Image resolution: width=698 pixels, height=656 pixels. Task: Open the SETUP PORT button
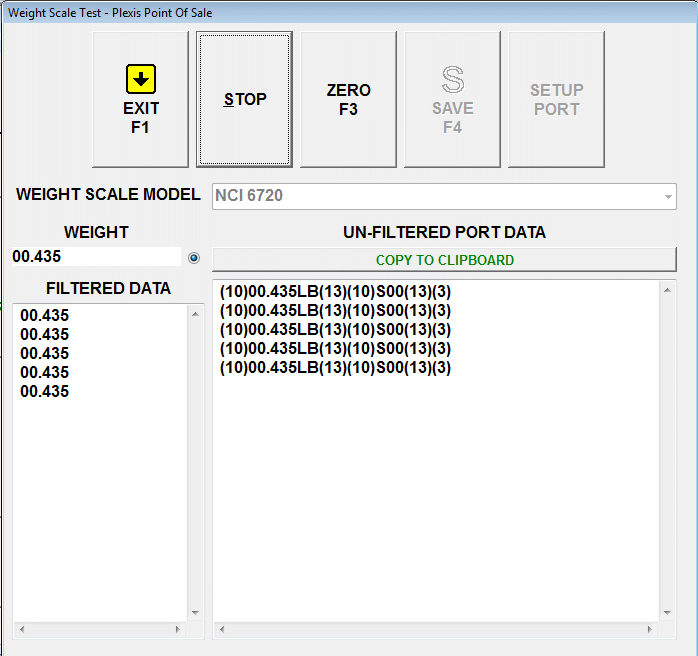coord(556,99)
